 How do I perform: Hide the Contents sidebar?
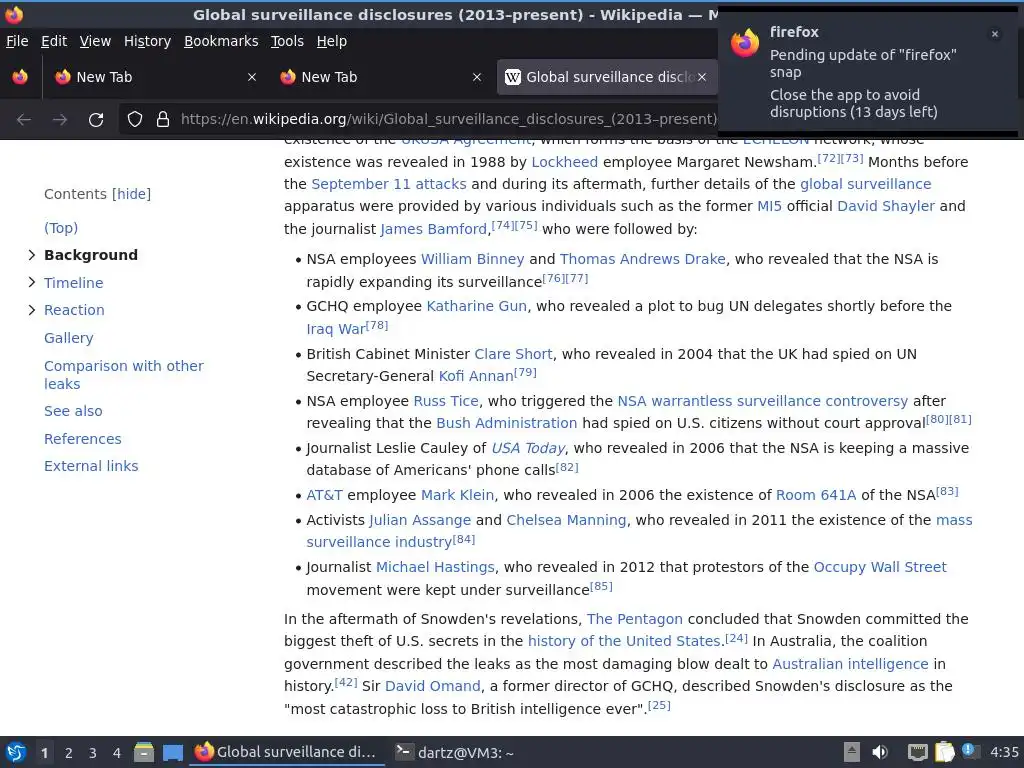(x=131, y=194)
